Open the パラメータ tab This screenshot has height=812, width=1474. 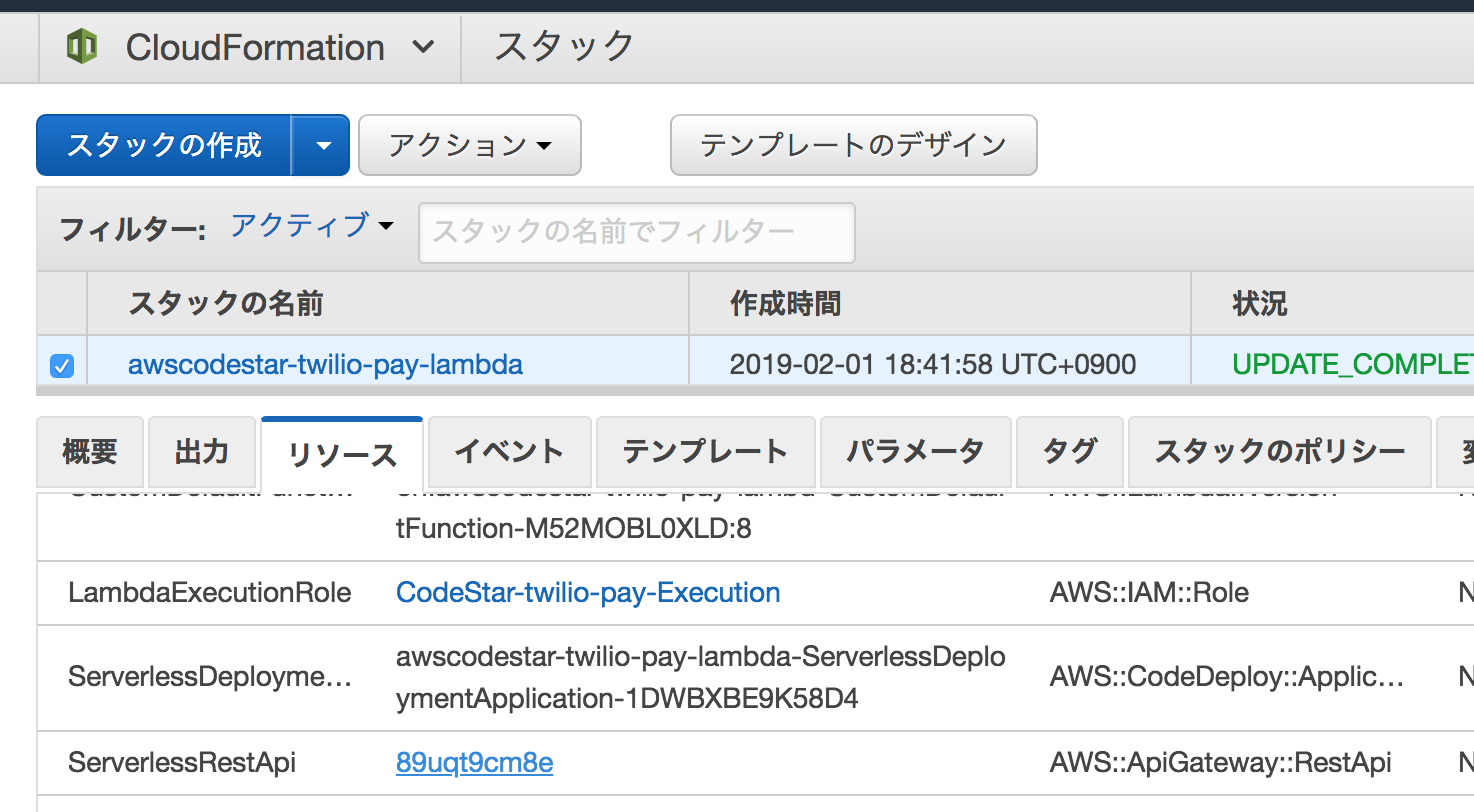(x=915, y=452)
